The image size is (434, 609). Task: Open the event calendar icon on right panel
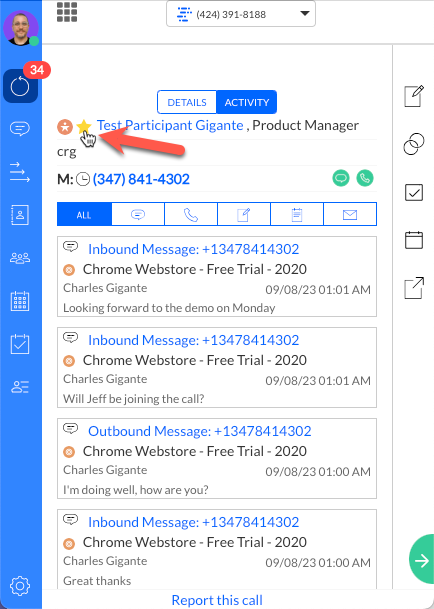(414, 240)
